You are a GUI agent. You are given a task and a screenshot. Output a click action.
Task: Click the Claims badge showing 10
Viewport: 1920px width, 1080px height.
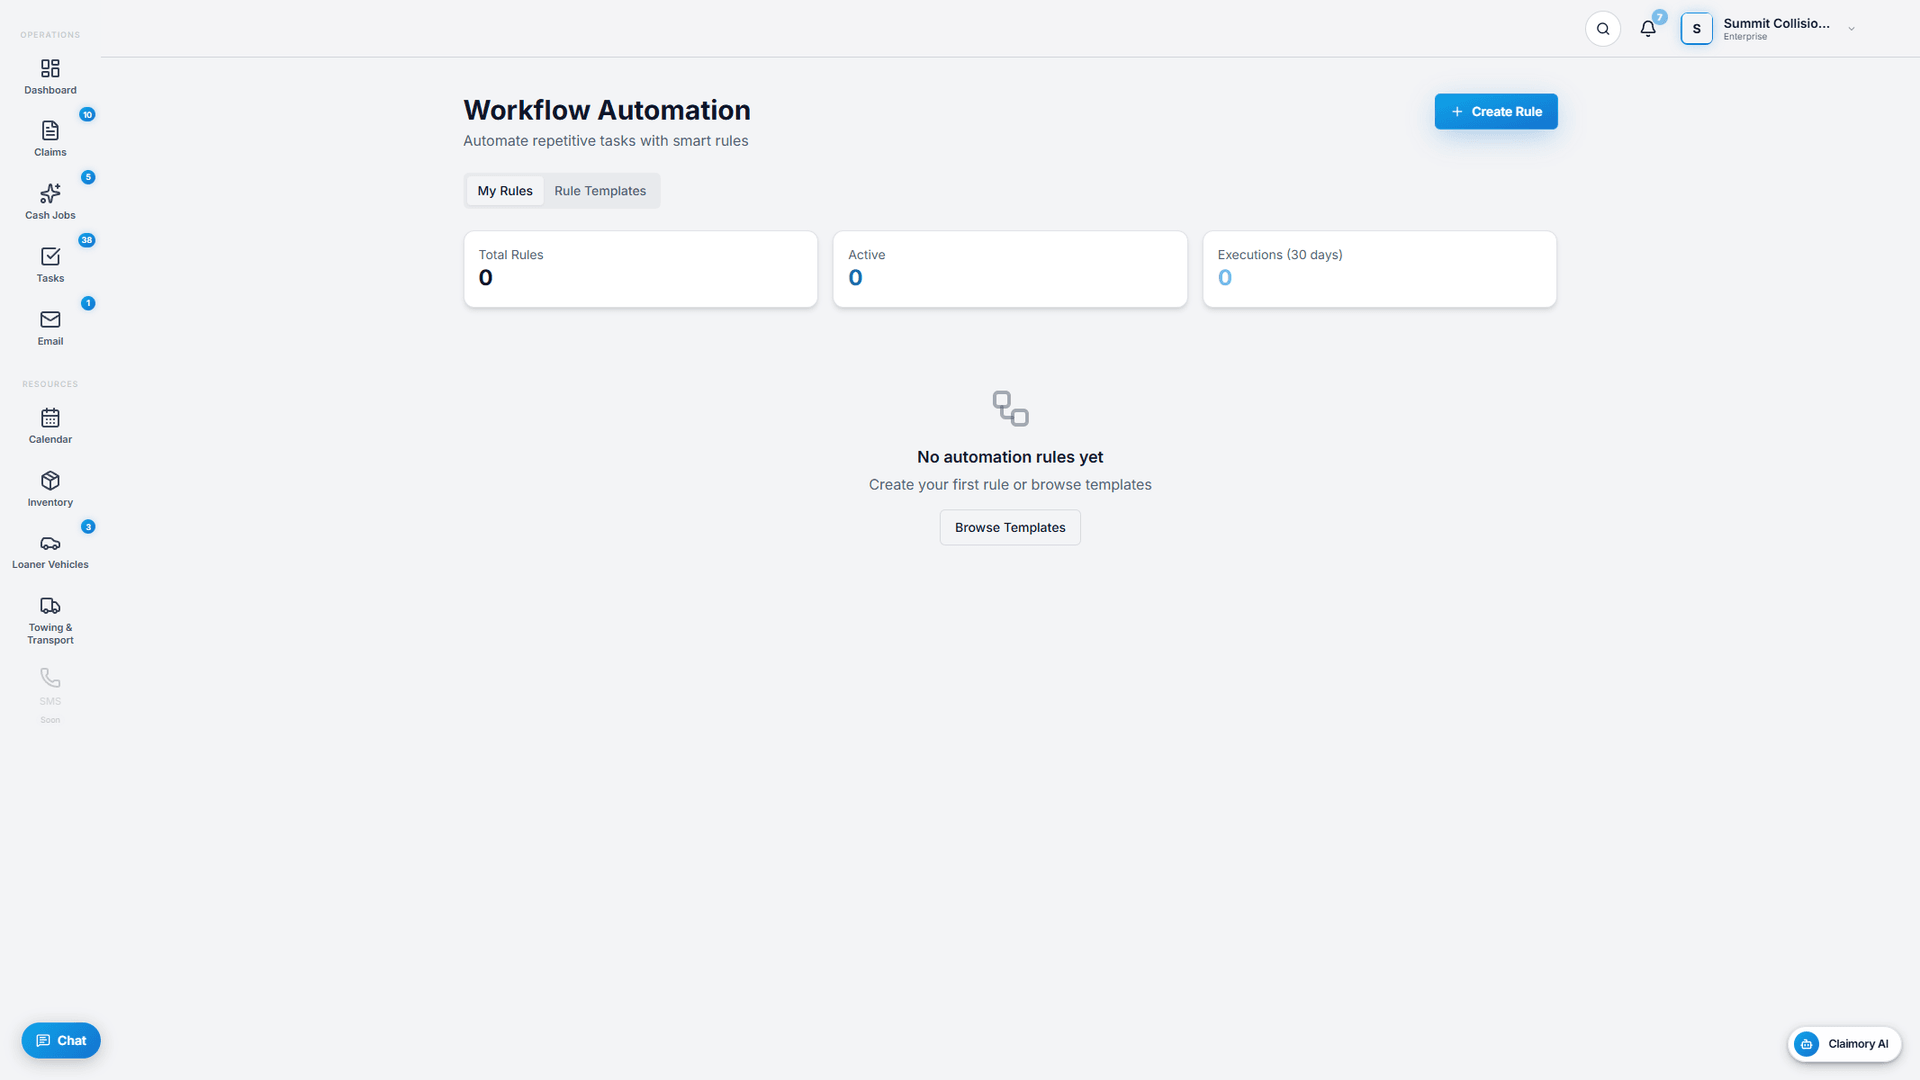pyautogui.click(x=87, y=115)
